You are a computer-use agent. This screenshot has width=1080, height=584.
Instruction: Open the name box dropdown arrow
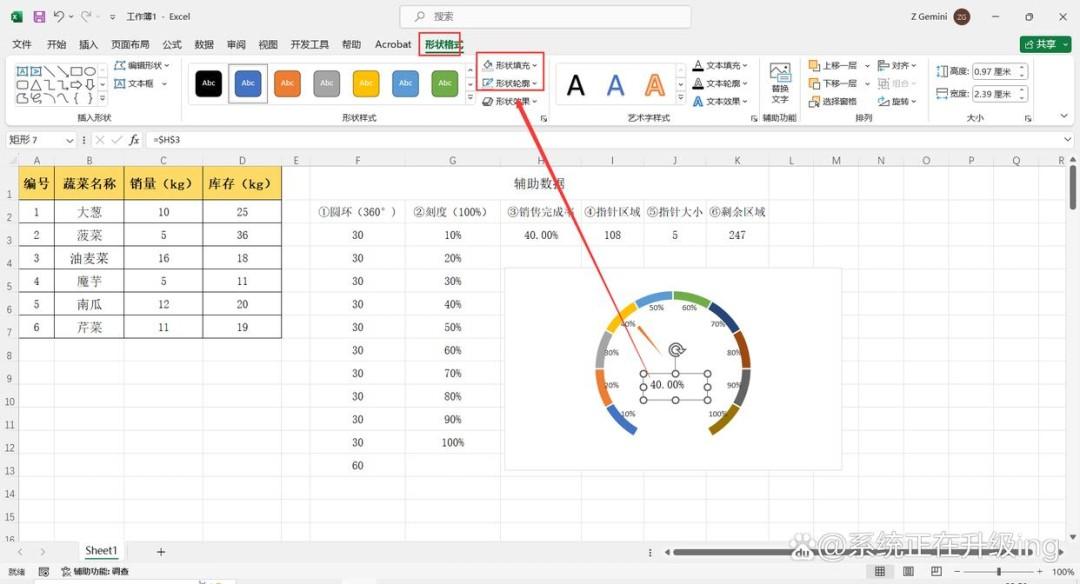[x=70, y=140]
